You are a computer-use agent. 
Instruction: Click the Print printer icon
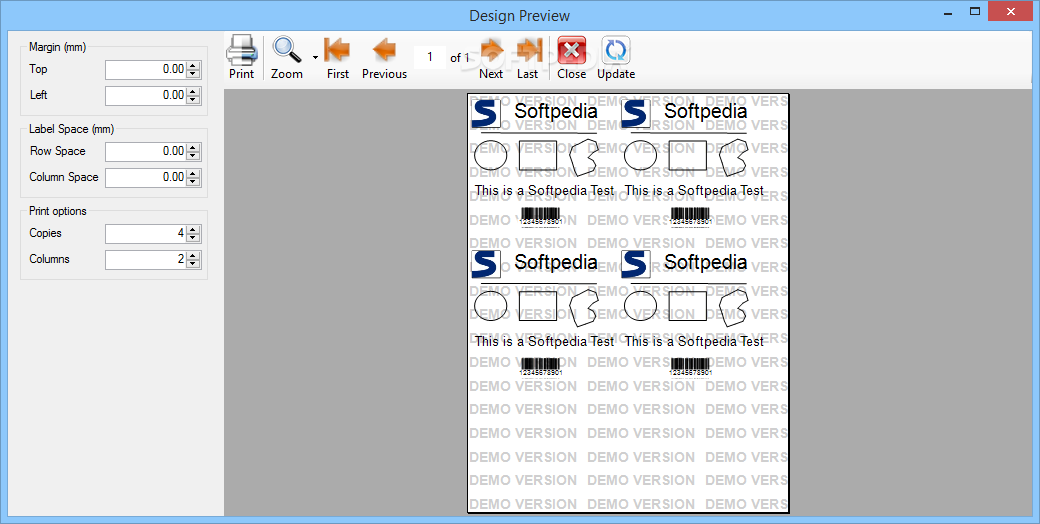(x=241, y=50)
